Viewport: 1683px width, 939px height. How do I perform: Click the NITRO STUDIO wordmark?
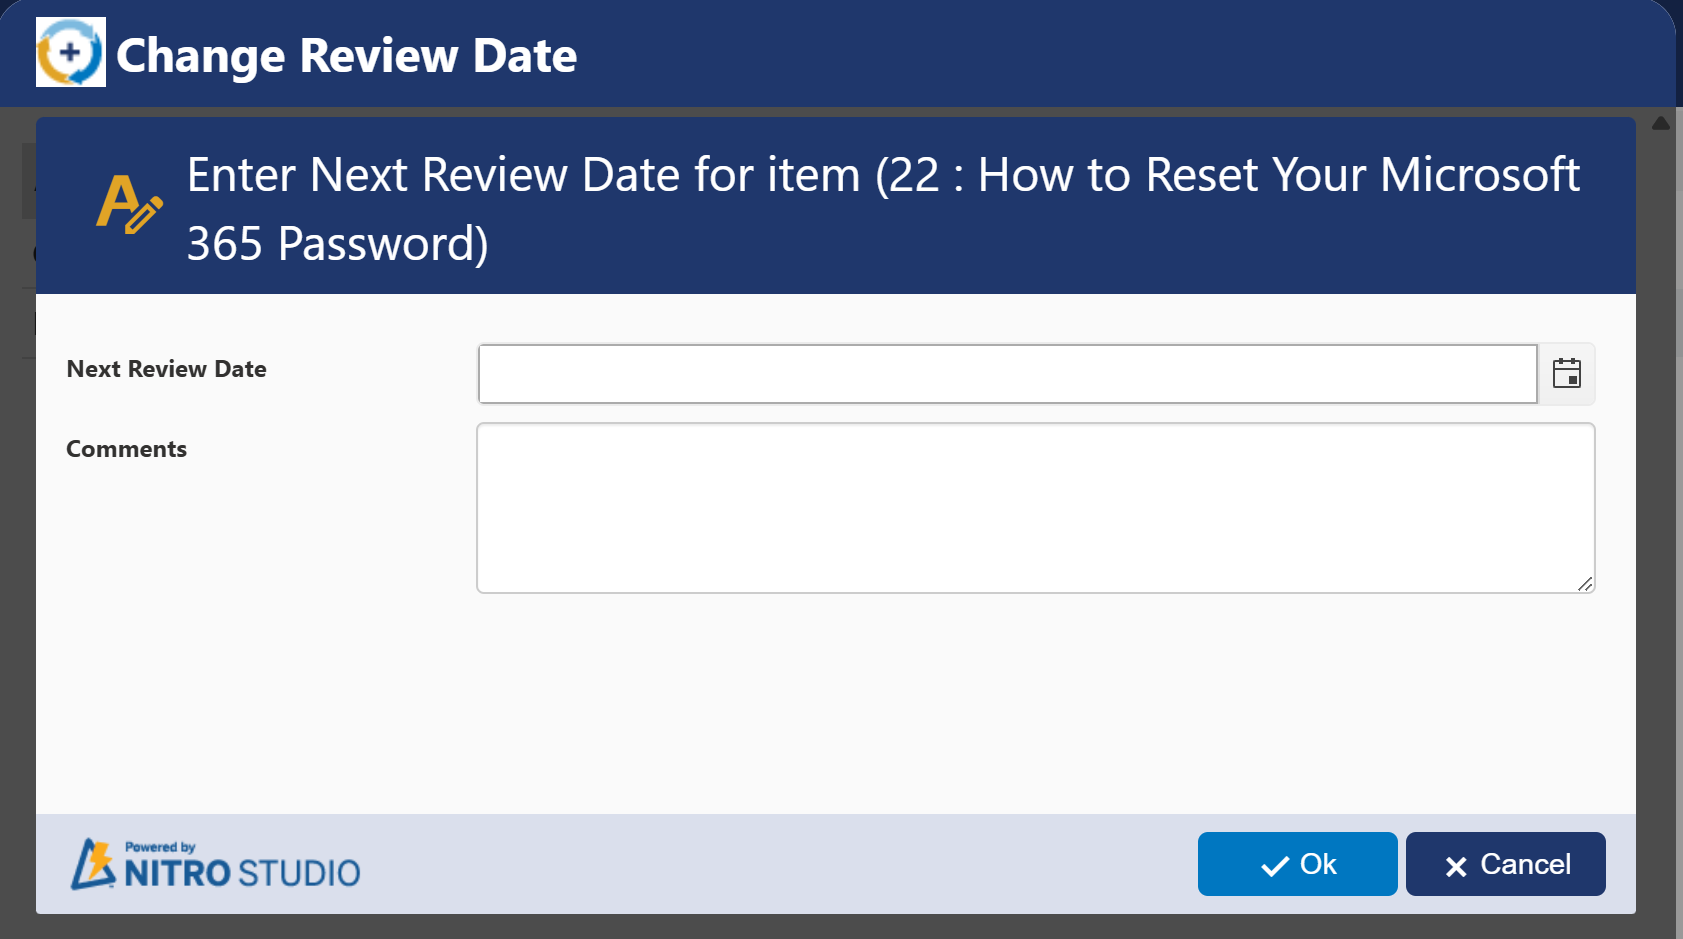[x=242, y=873]
